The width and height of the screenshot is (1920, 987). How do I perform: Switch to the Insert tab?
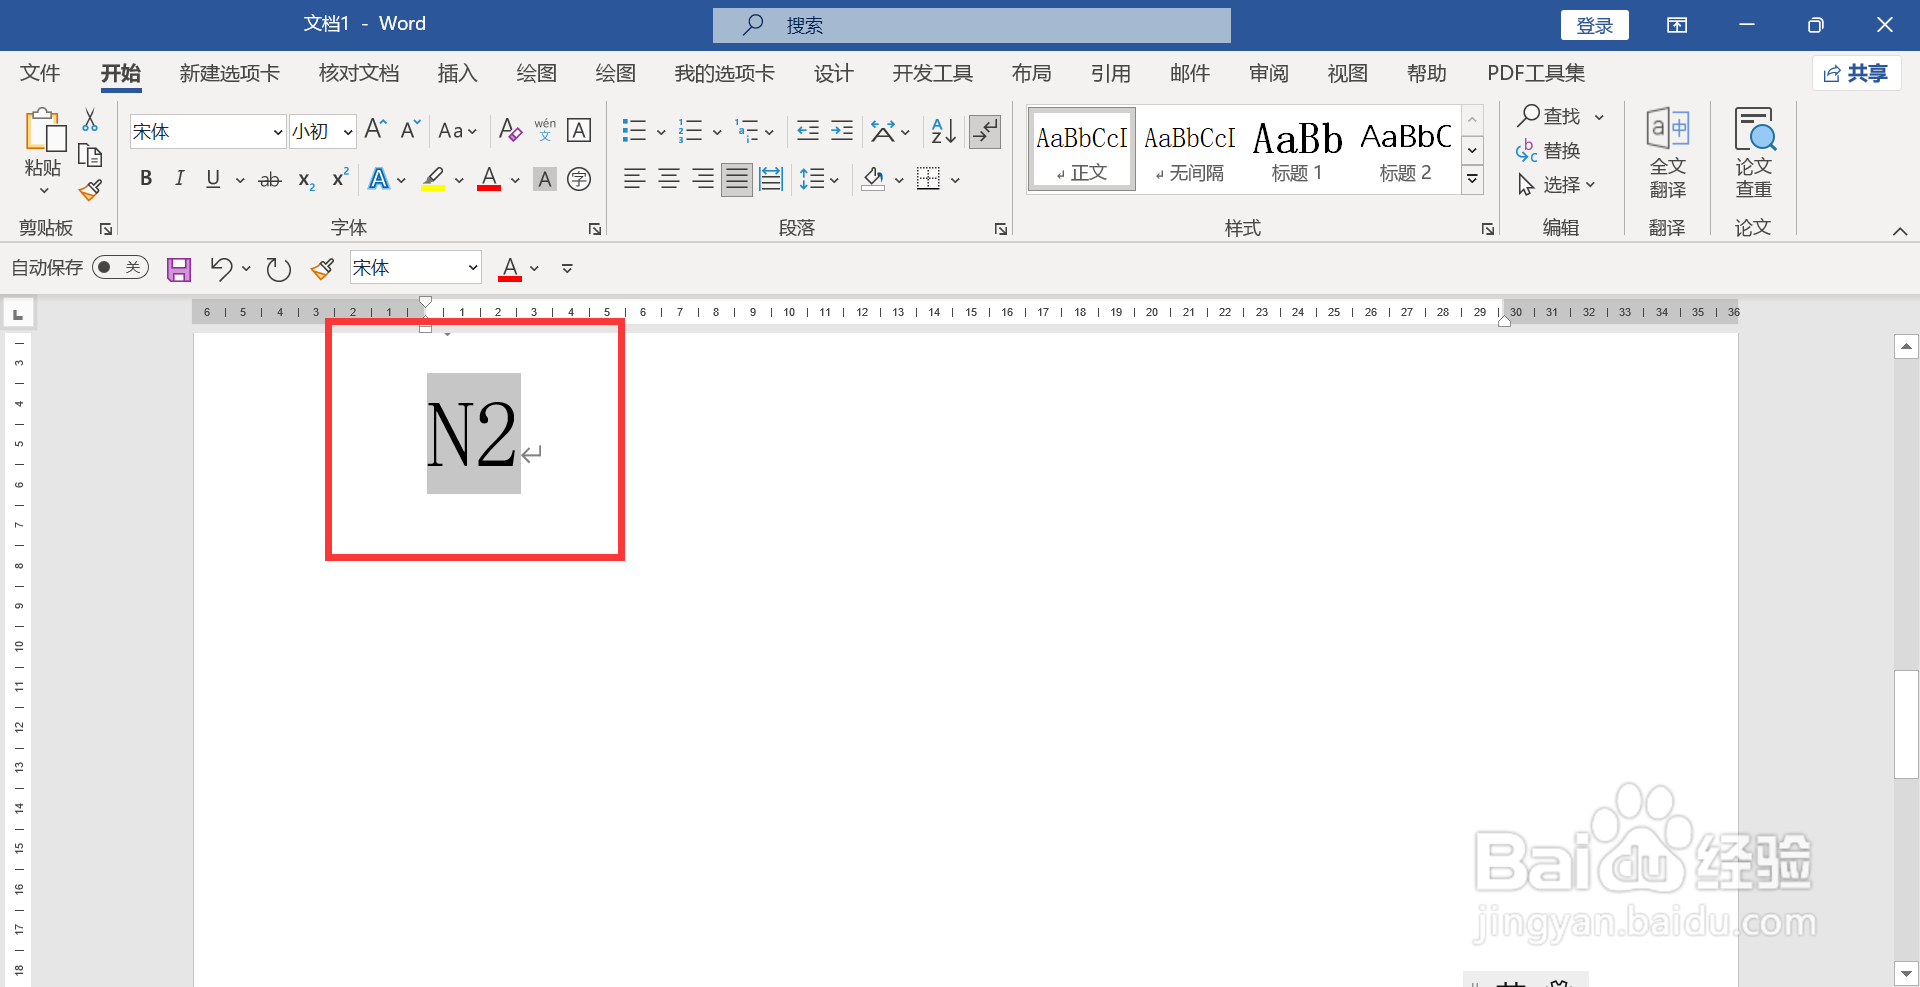457,73
